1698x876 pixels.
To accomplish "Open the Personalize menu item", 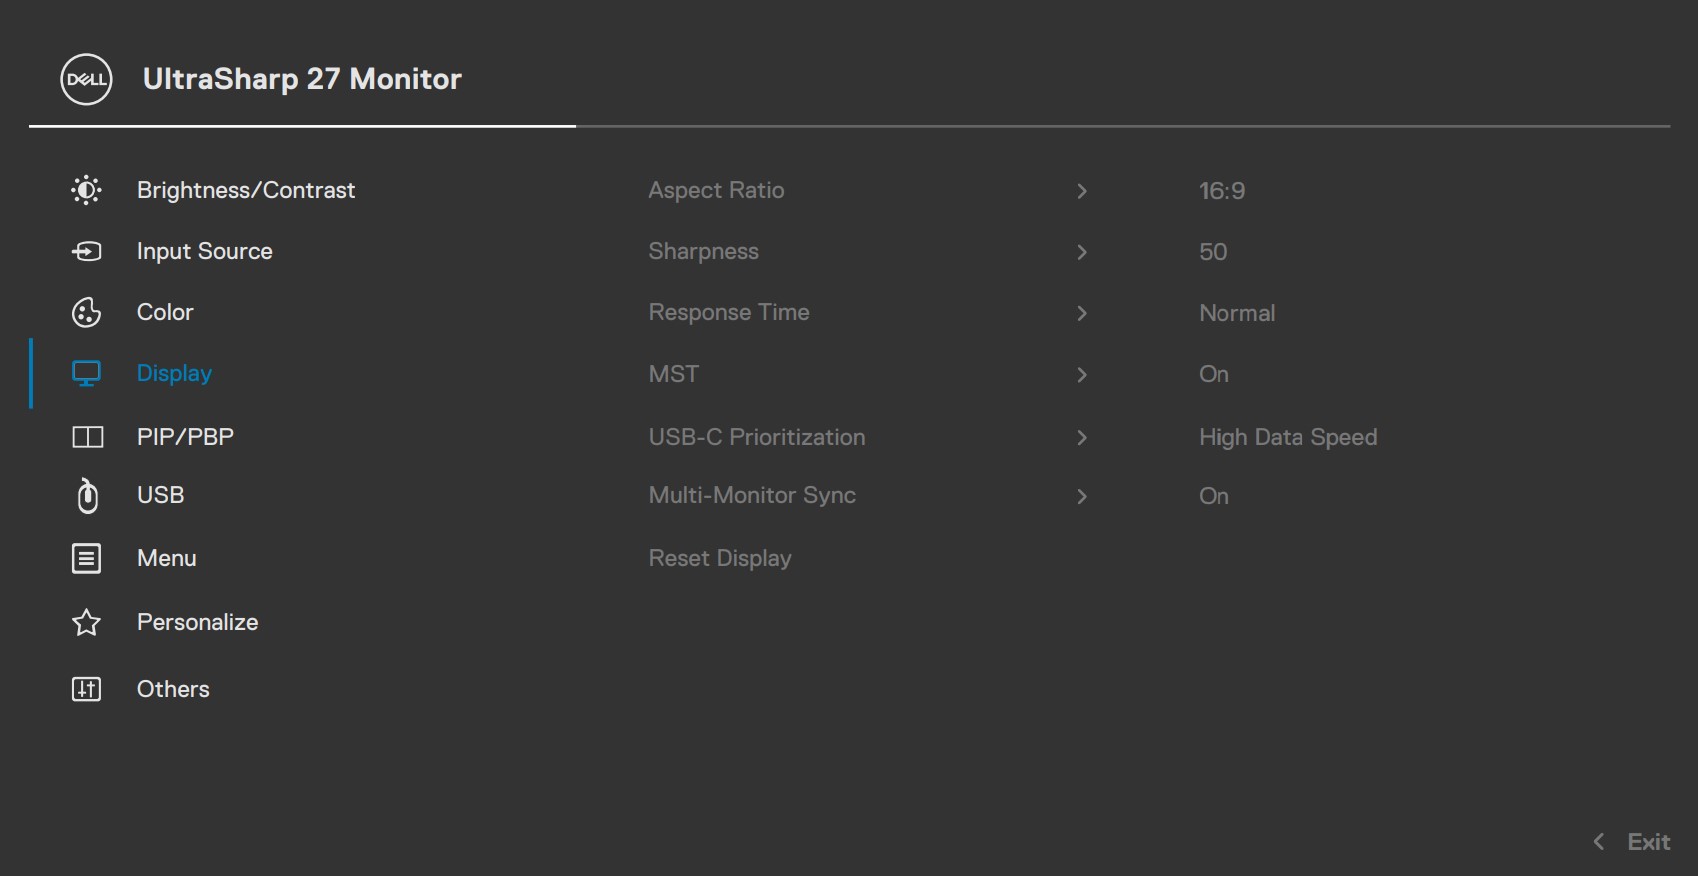I will (x=197, y=622).
